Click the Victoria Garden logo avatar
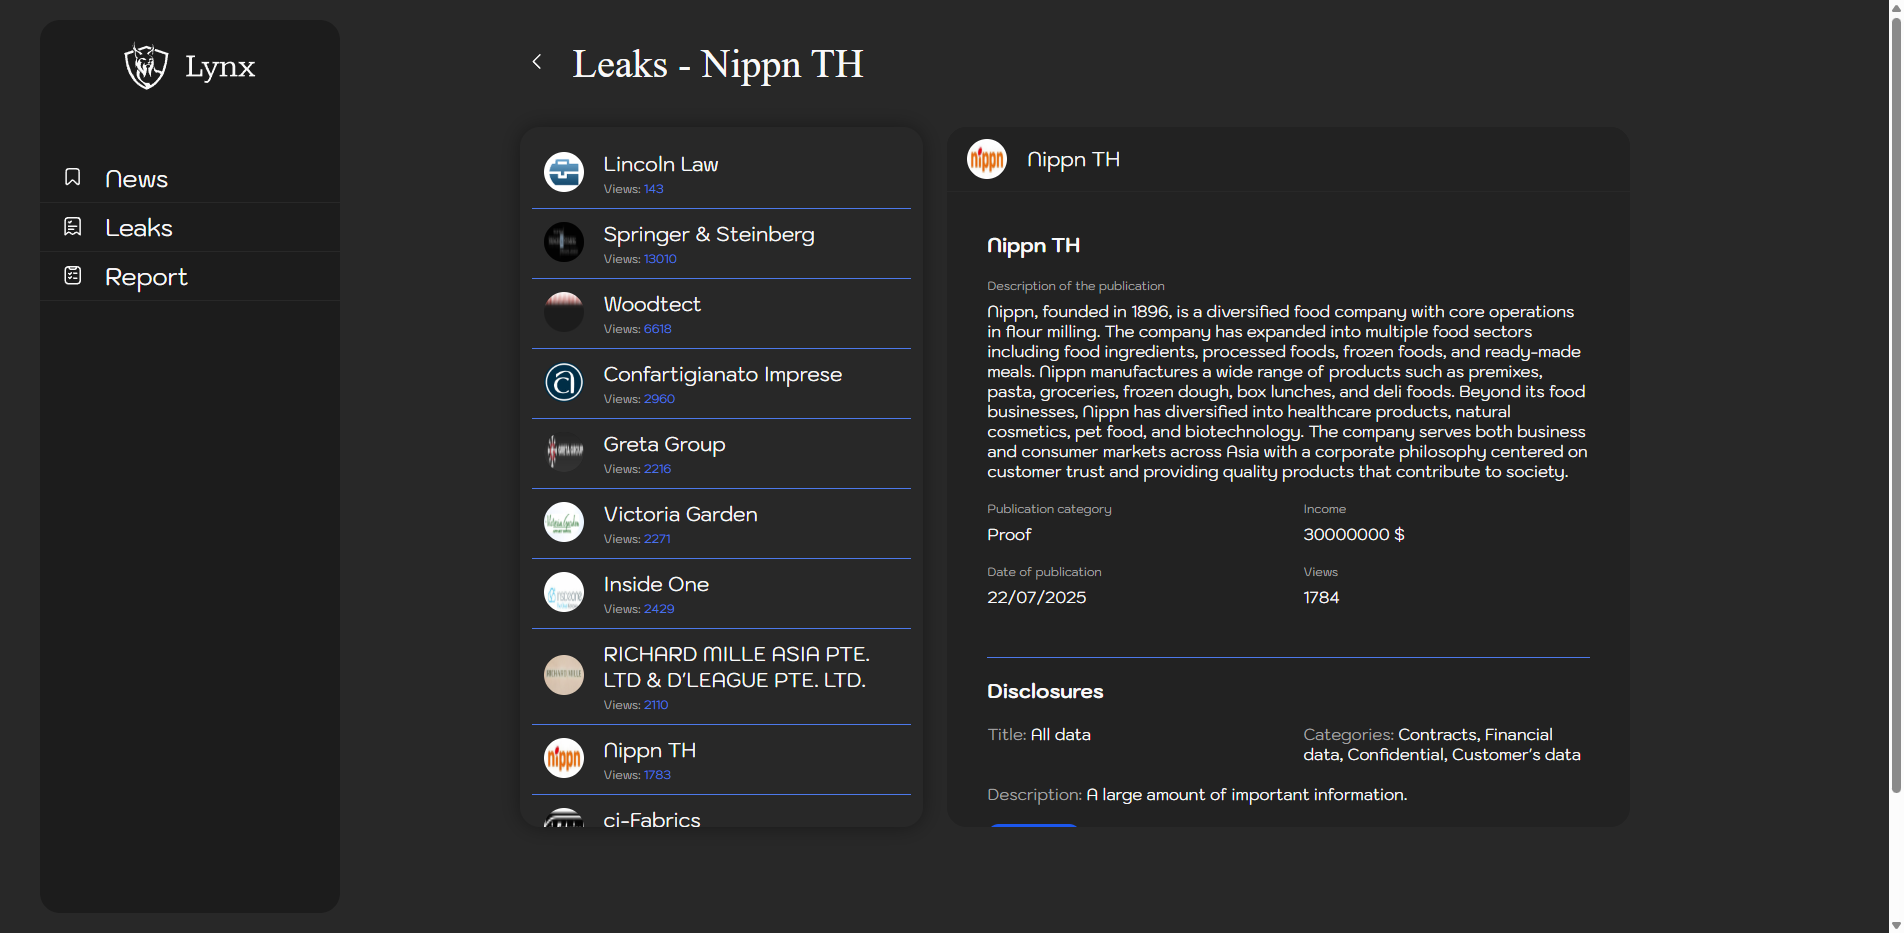The width and height of the screenshot is (1904, 933). [564, 522]
